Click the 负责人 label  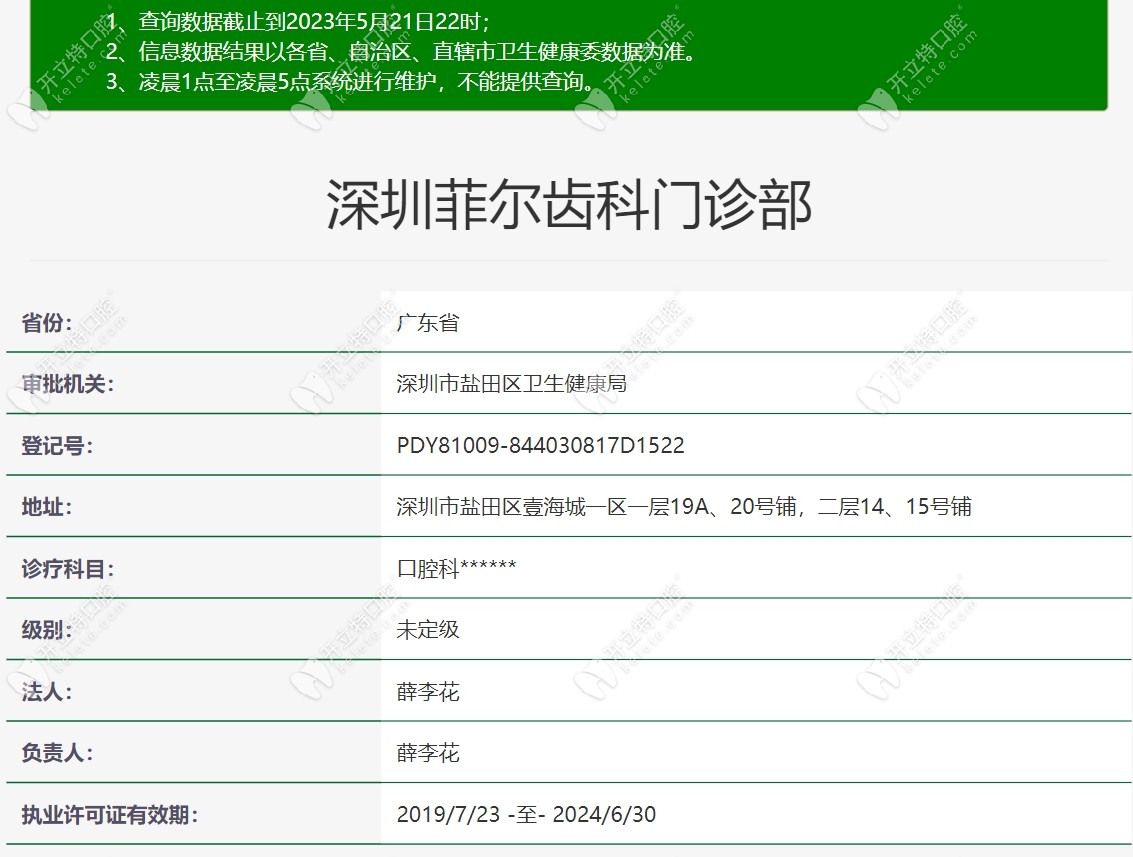point(57,753)
